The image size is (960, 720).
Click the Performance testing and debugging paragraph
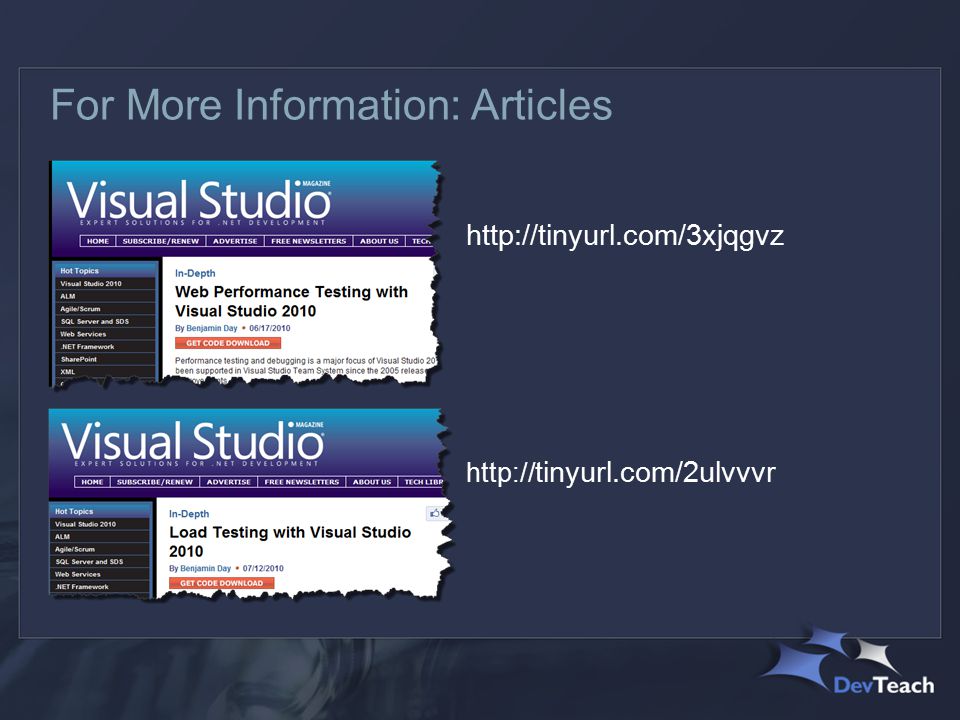306,369
